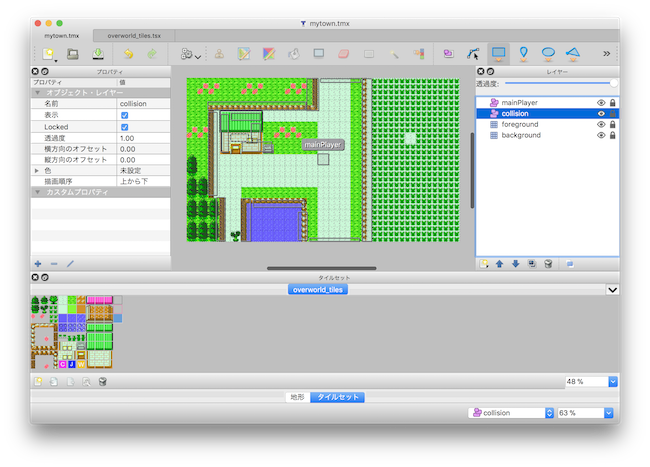
Task: Hide the foreground layer
Action: coord(601,124)
